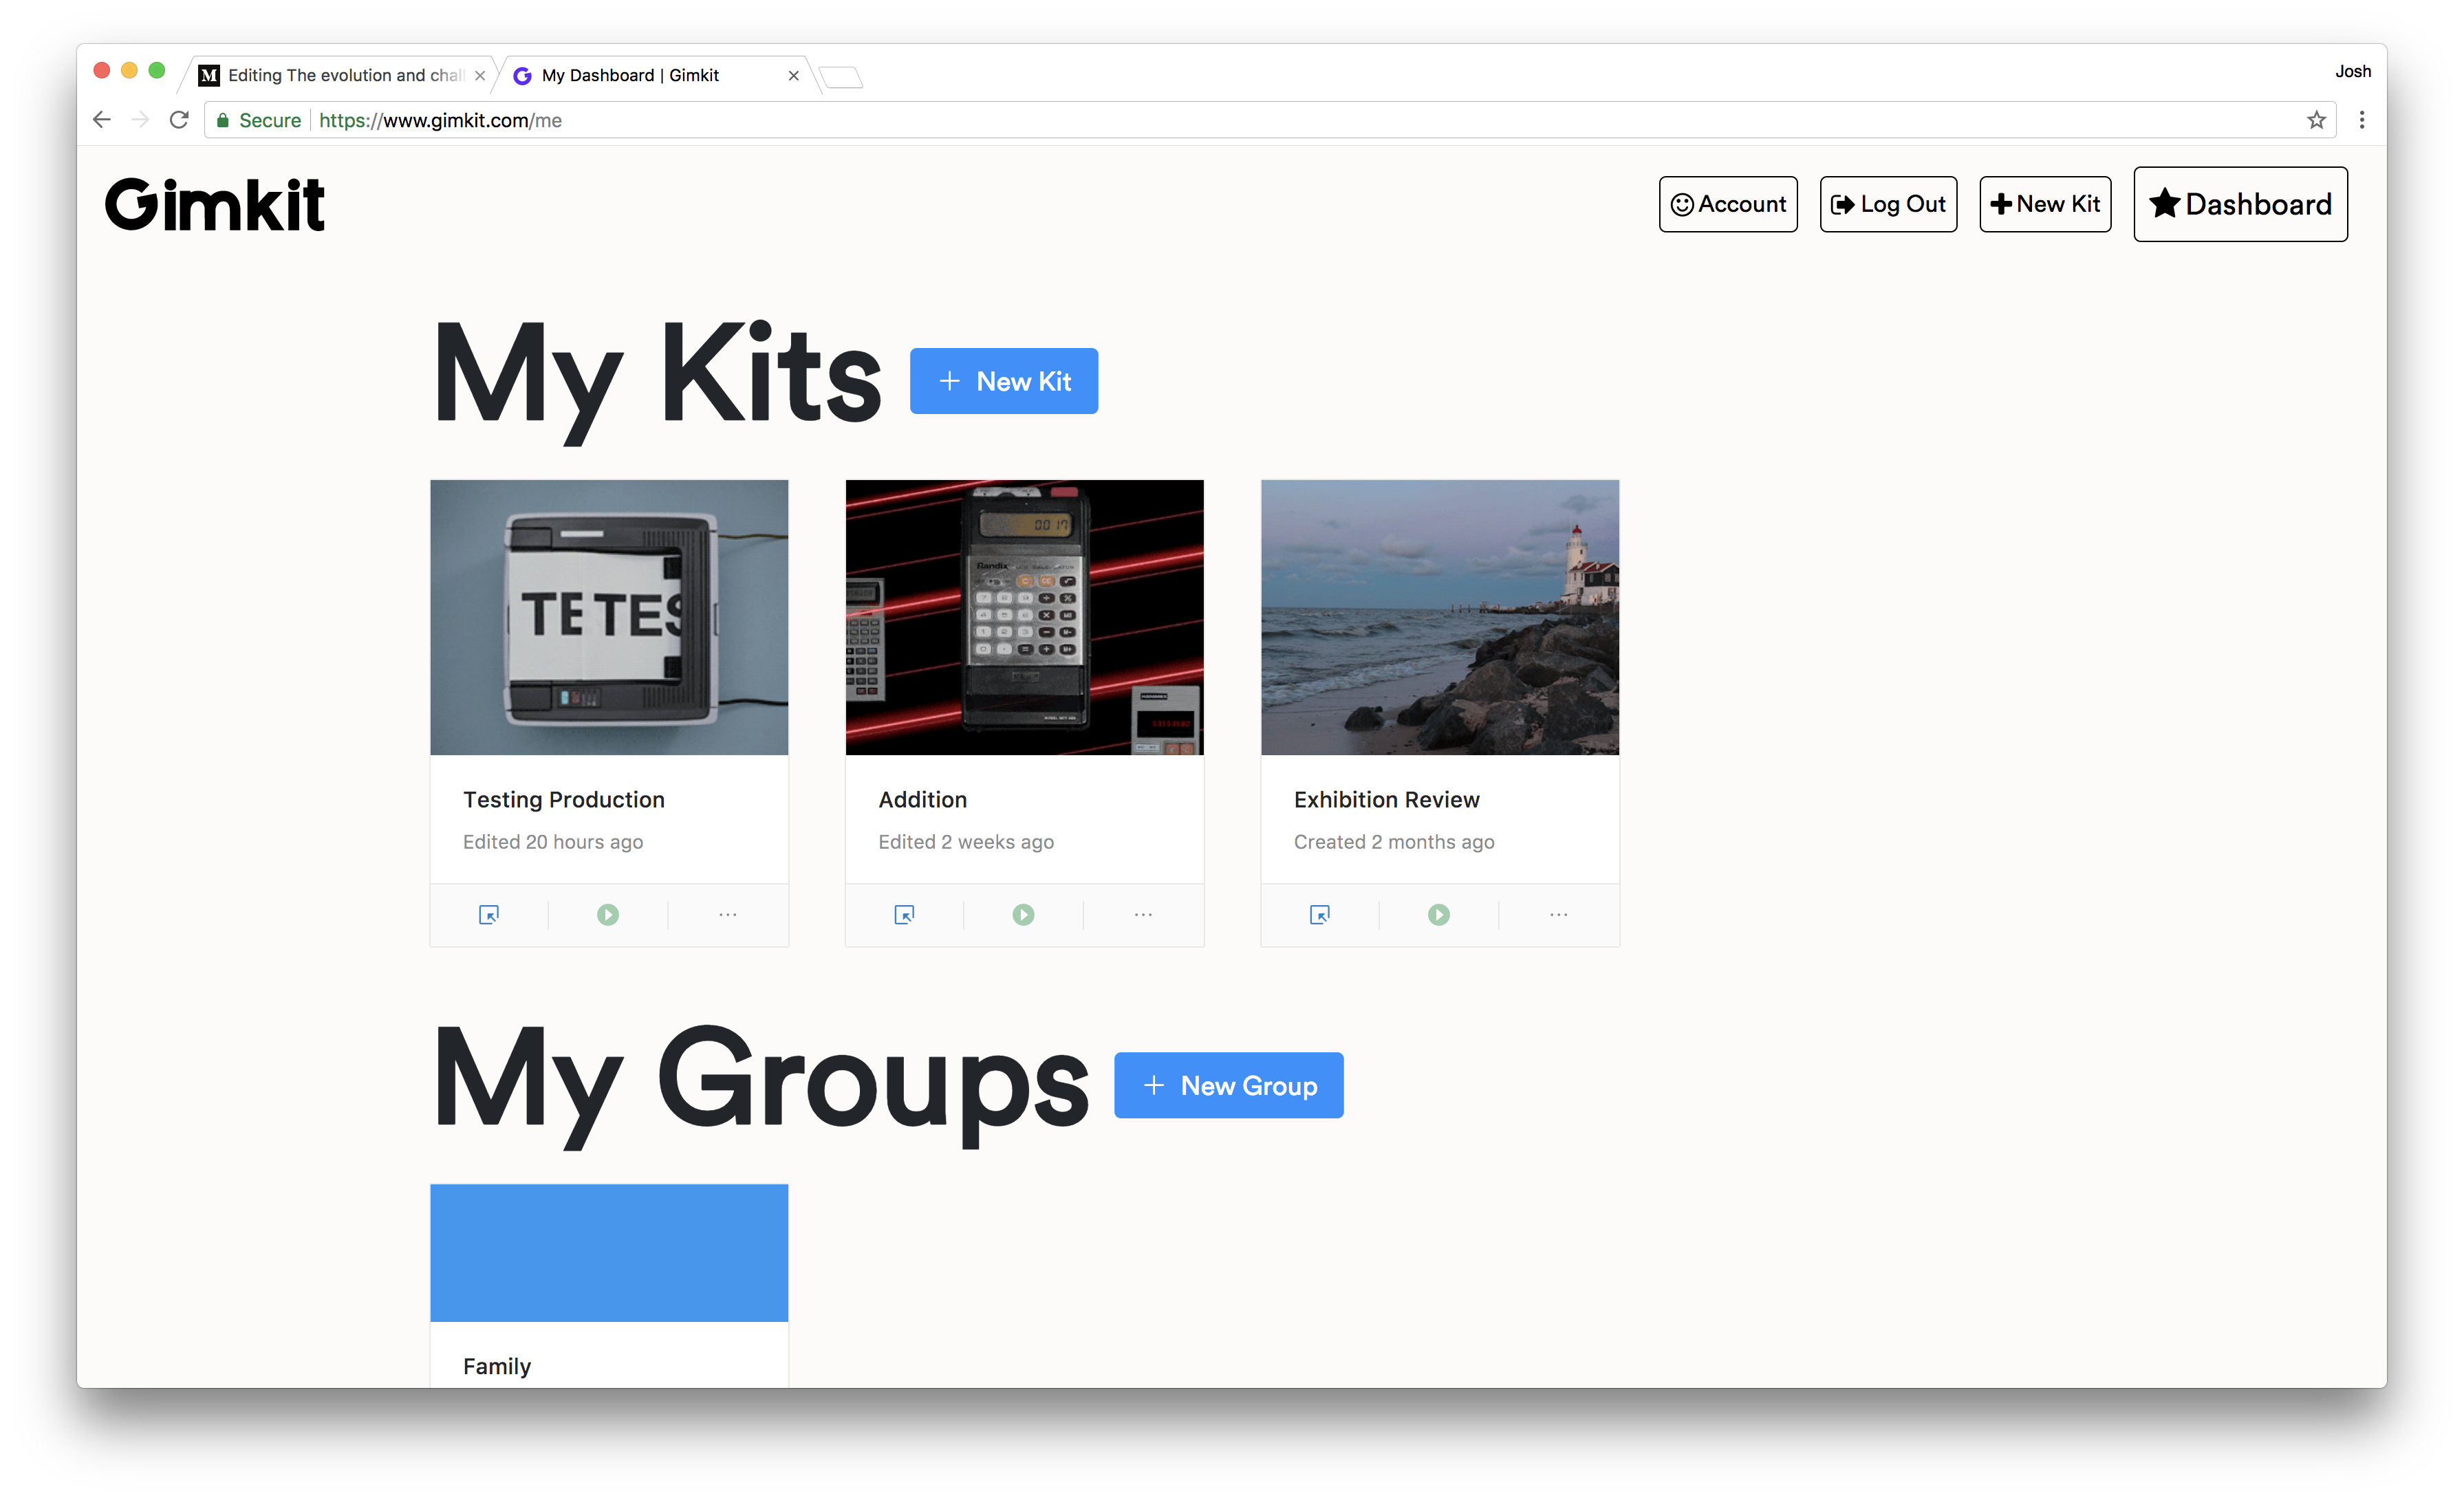Reload the Gimkit page
The width and height of the screenshot is (2464, 1498).
coord(179,120)
